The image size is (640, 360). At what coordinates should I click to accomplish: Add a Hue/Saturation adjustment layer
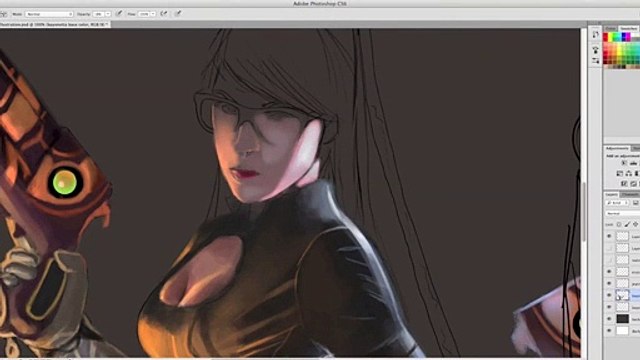[620, 173]
